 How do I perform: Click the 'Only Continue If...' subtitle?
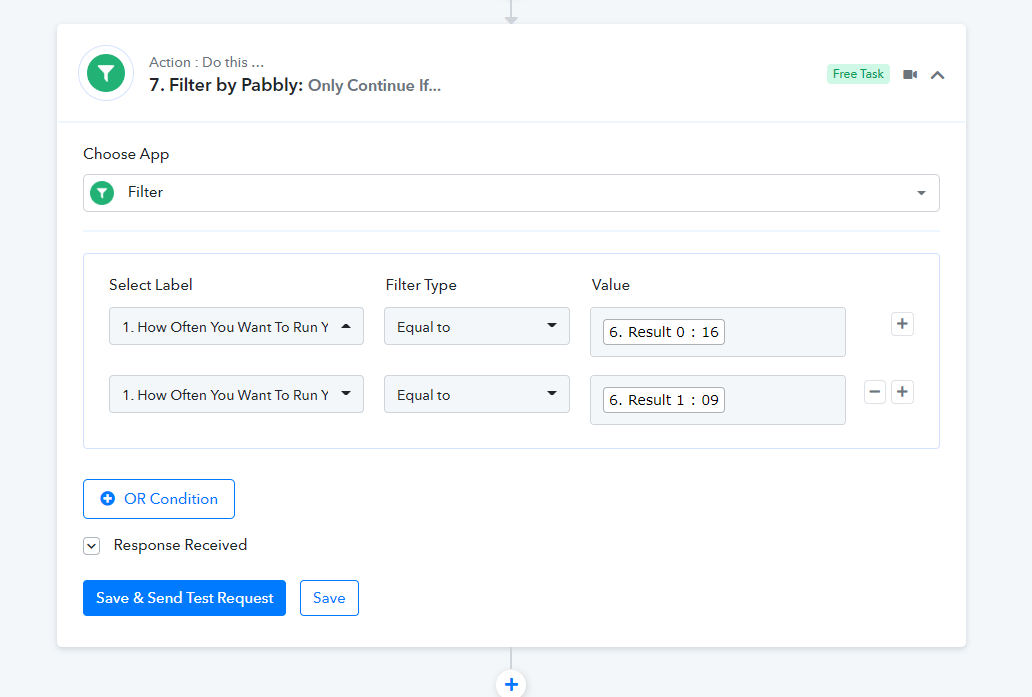click(x=374, y=86)
